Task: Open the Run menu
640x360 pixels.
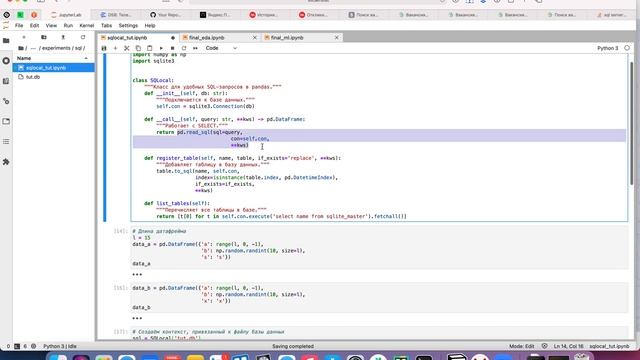Action: pos(68,25)
